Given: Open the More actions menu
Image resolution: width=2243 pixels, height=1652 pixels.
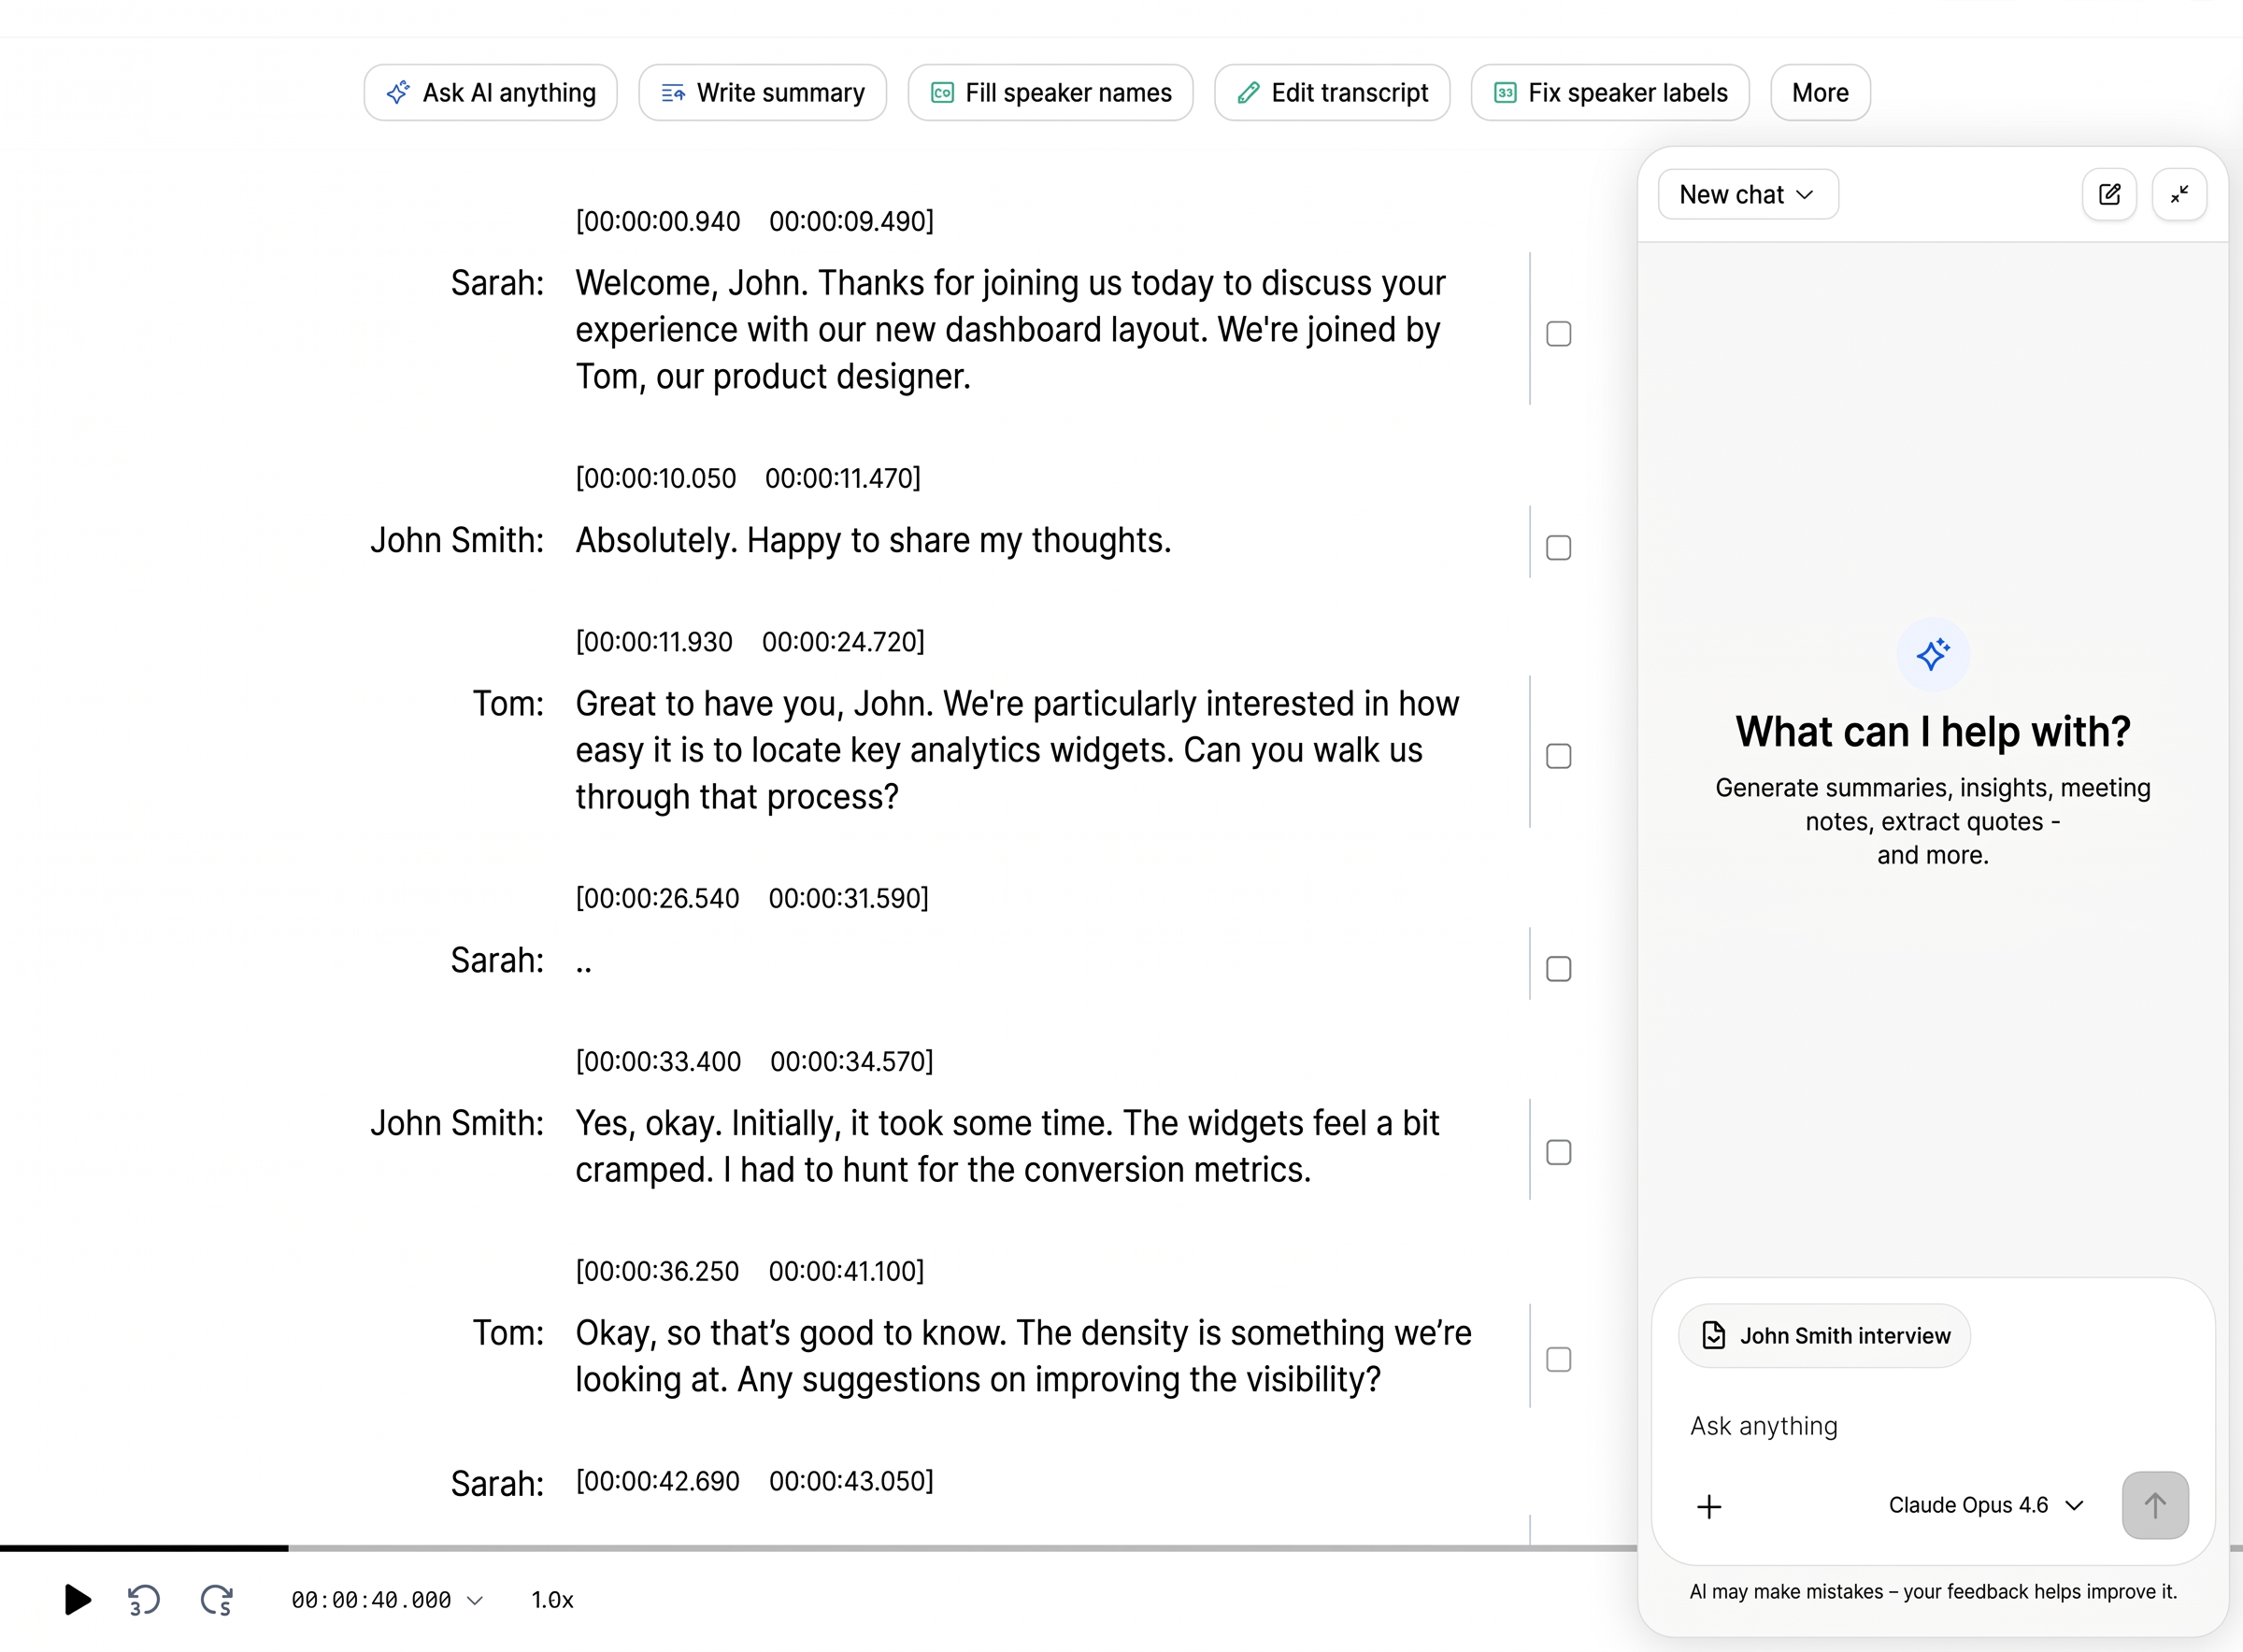Looking at the screenshot, I should (x=1820, y=93).
